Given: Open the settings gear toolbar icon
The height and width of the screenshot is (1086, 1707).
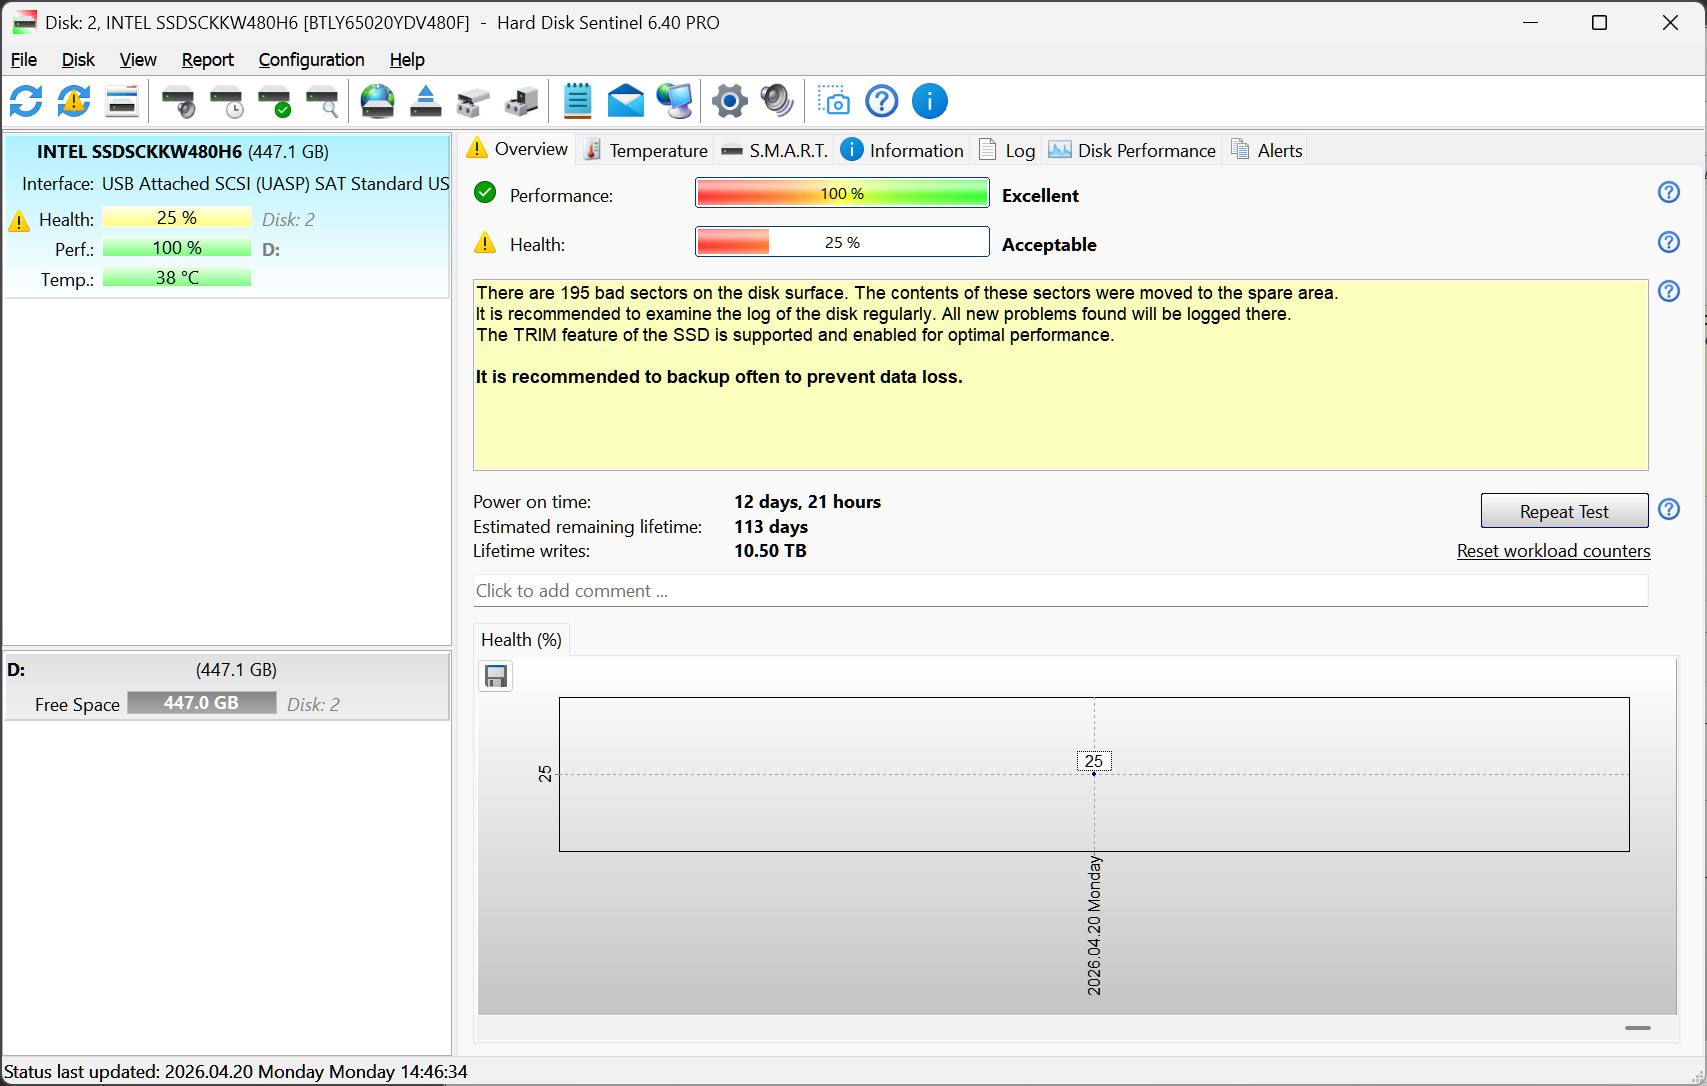Looking at the screenshot, I should pyautogui.click(x=730, y=101).
